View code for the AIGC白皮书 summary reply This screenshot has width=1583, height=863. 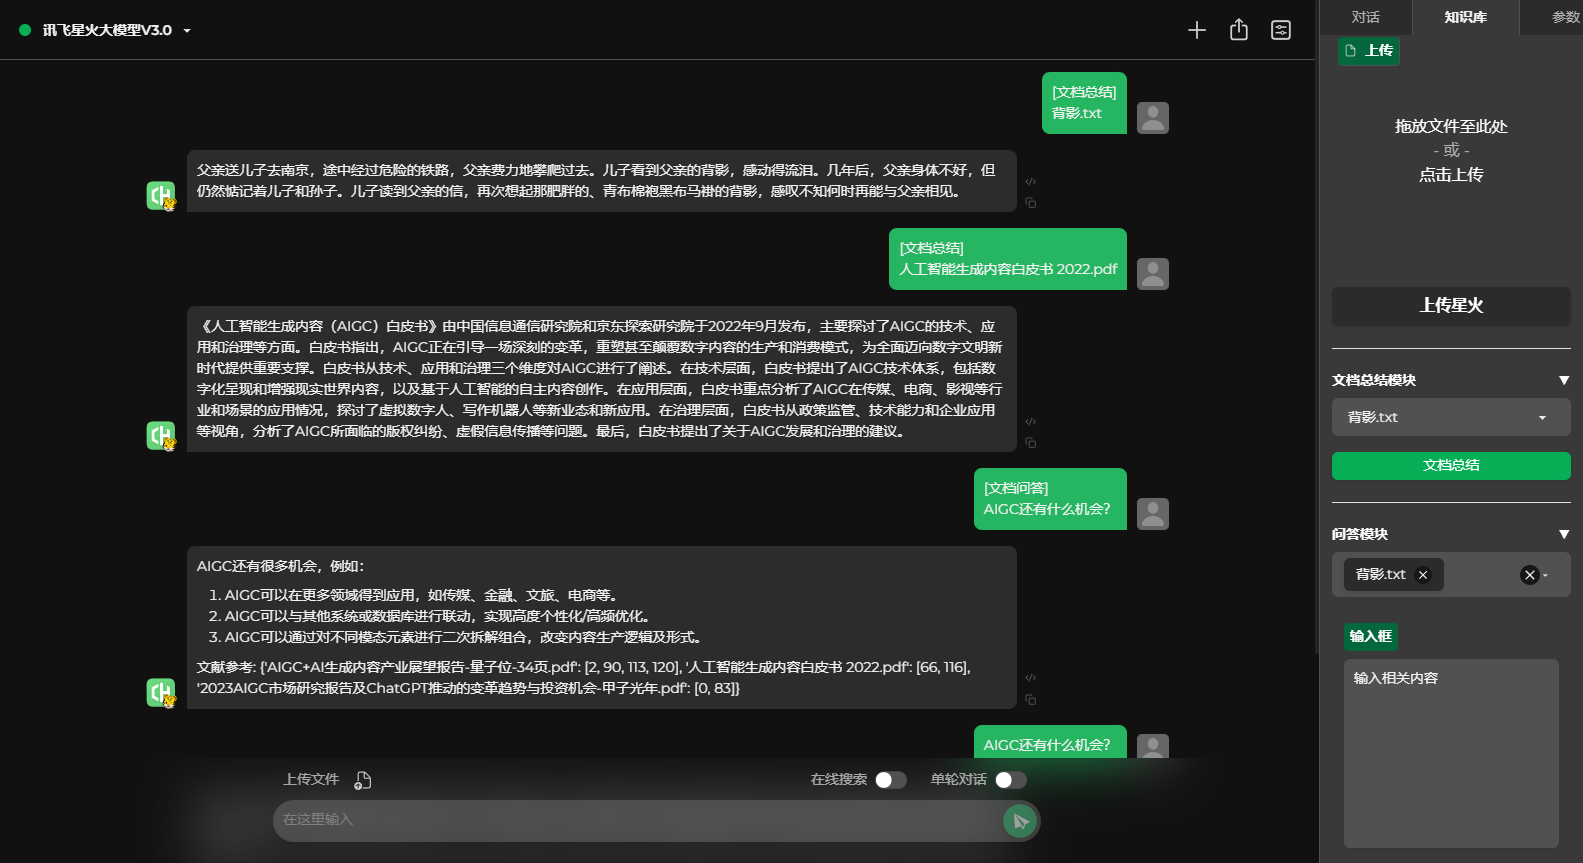coord(1030,422)
